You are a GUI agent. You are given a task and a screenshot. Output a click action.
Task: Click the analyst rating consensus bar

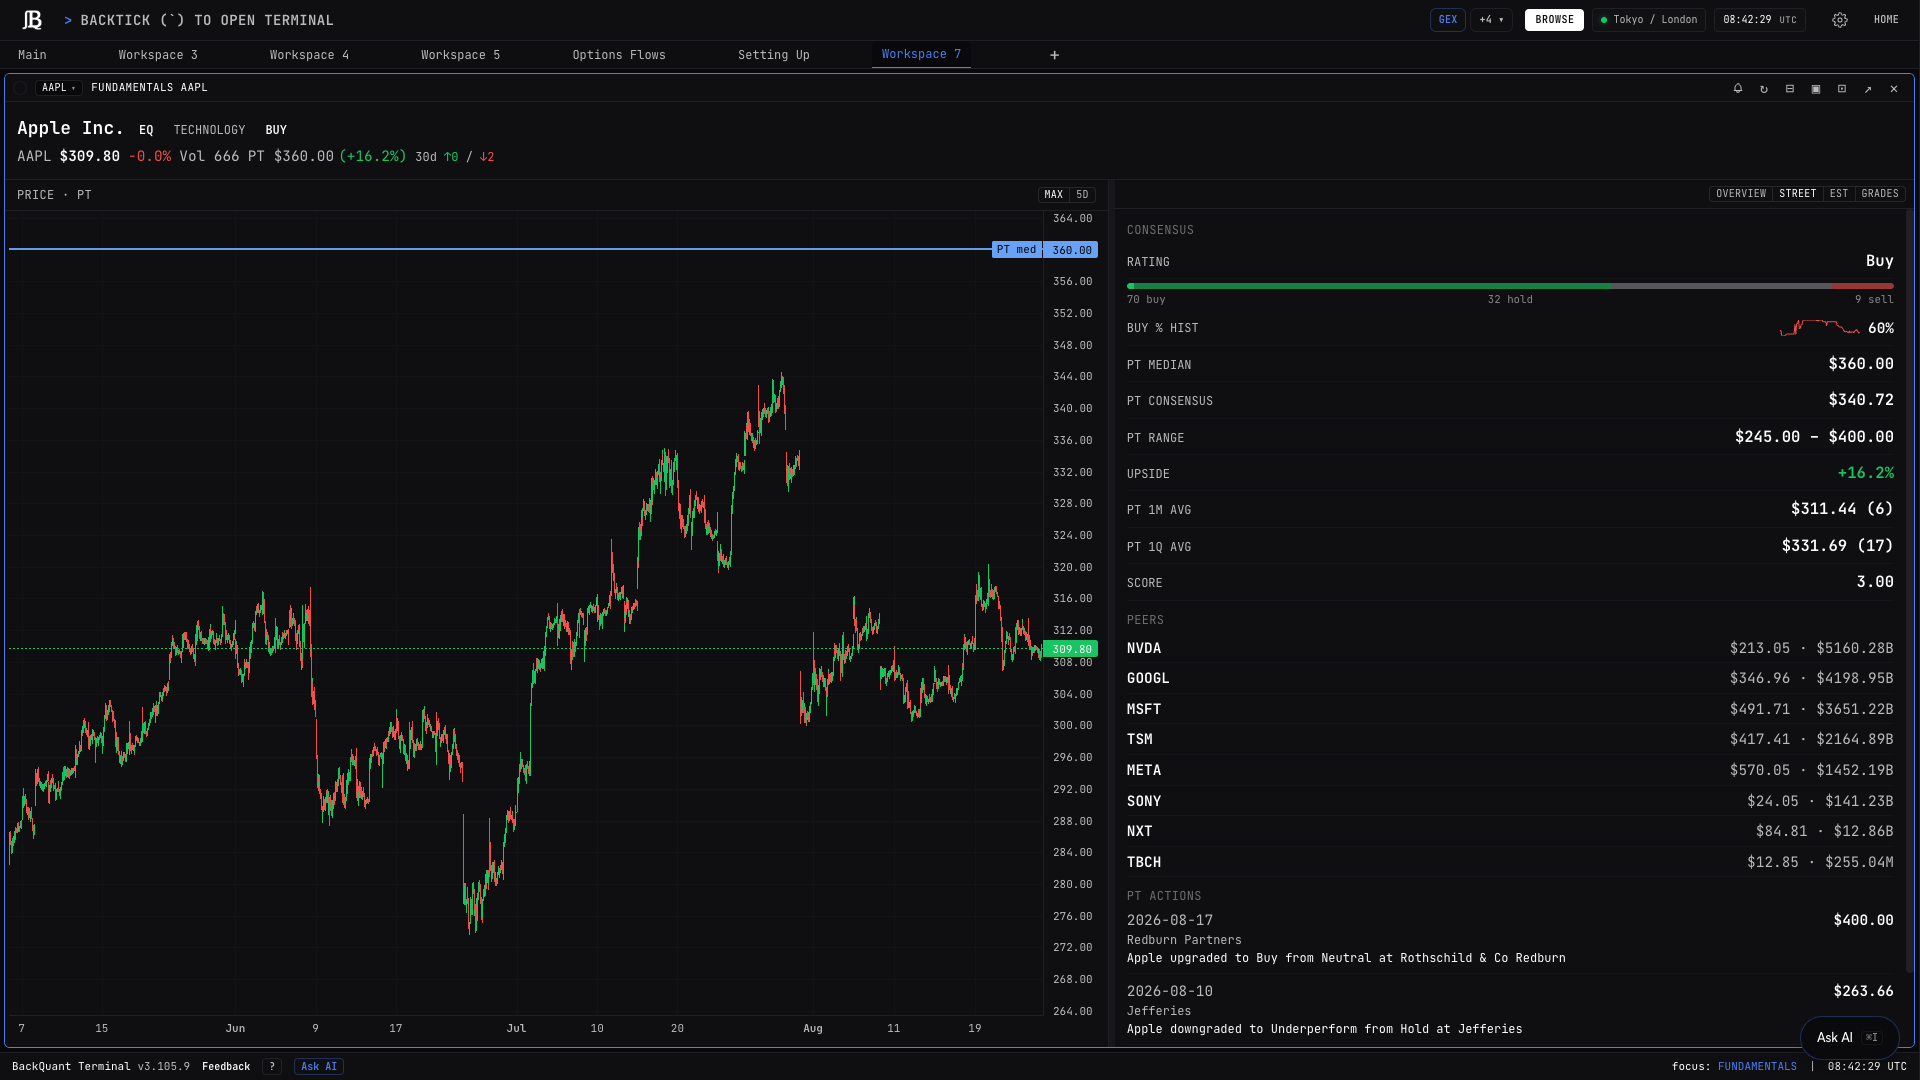click(x=1510, y=286)
